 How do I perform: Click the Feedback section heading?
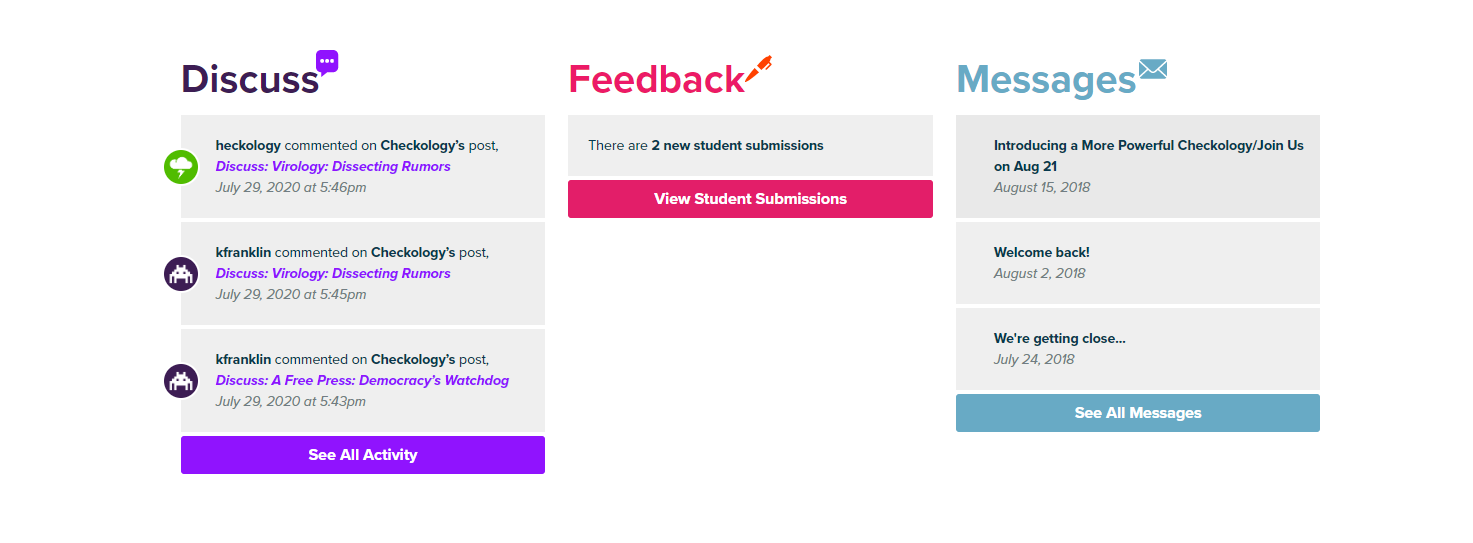point(656,79)
